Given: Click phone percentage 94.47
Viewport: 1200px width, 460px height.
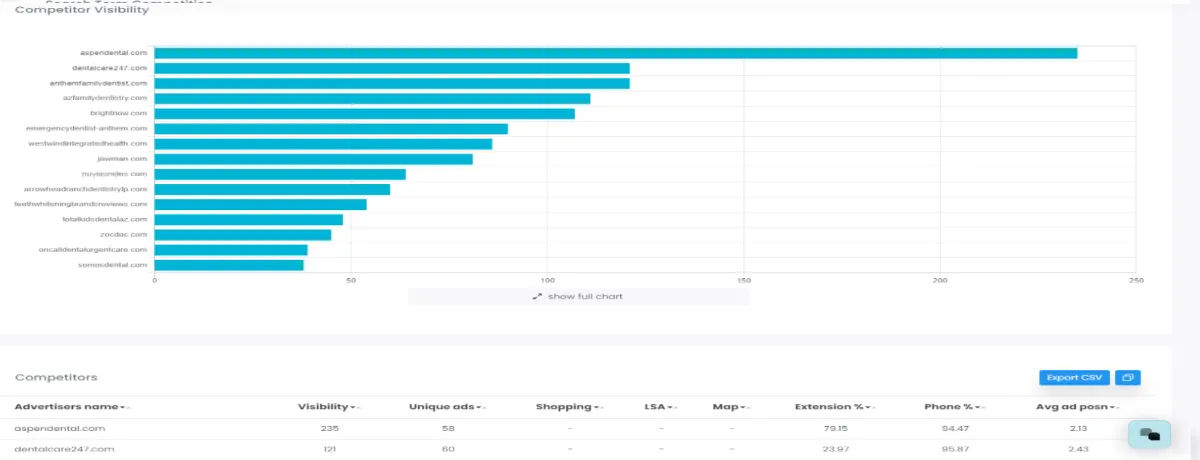Looking at the screenshot, I should 955,428.
